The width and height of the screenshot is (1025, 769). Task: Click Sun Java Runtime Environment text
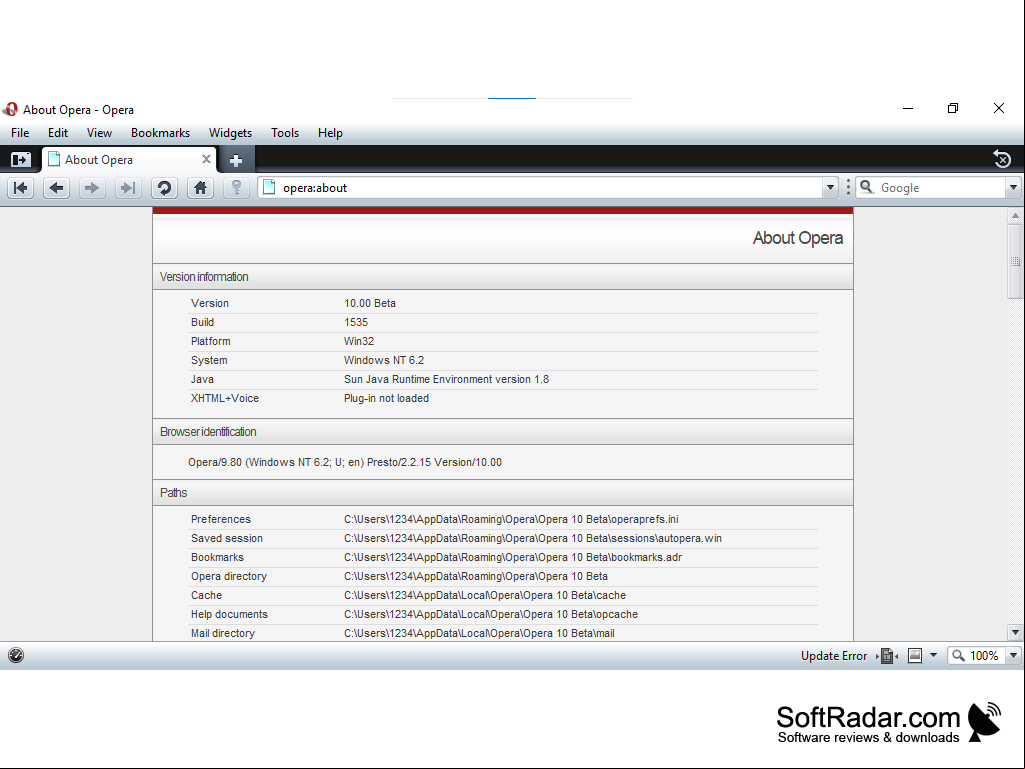pos(446,379)
